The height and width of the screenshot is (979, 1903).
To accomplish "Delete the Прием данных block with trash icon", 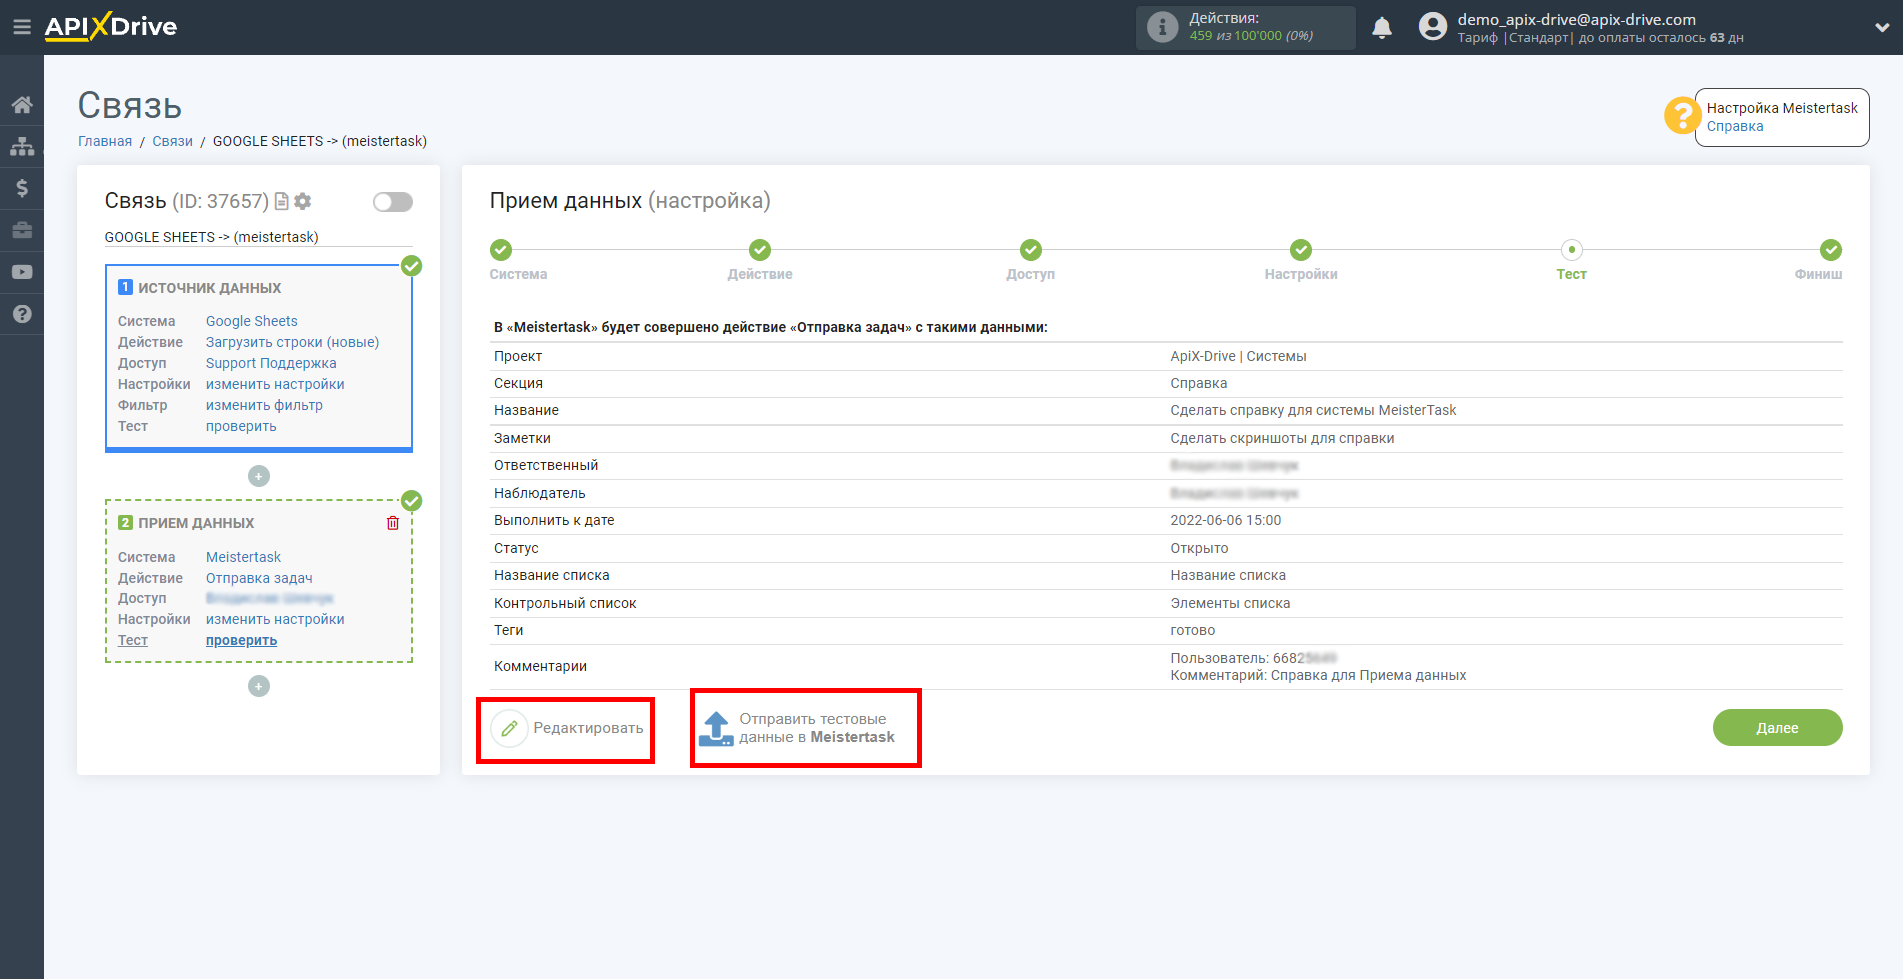I will click(x=393, y=523).
